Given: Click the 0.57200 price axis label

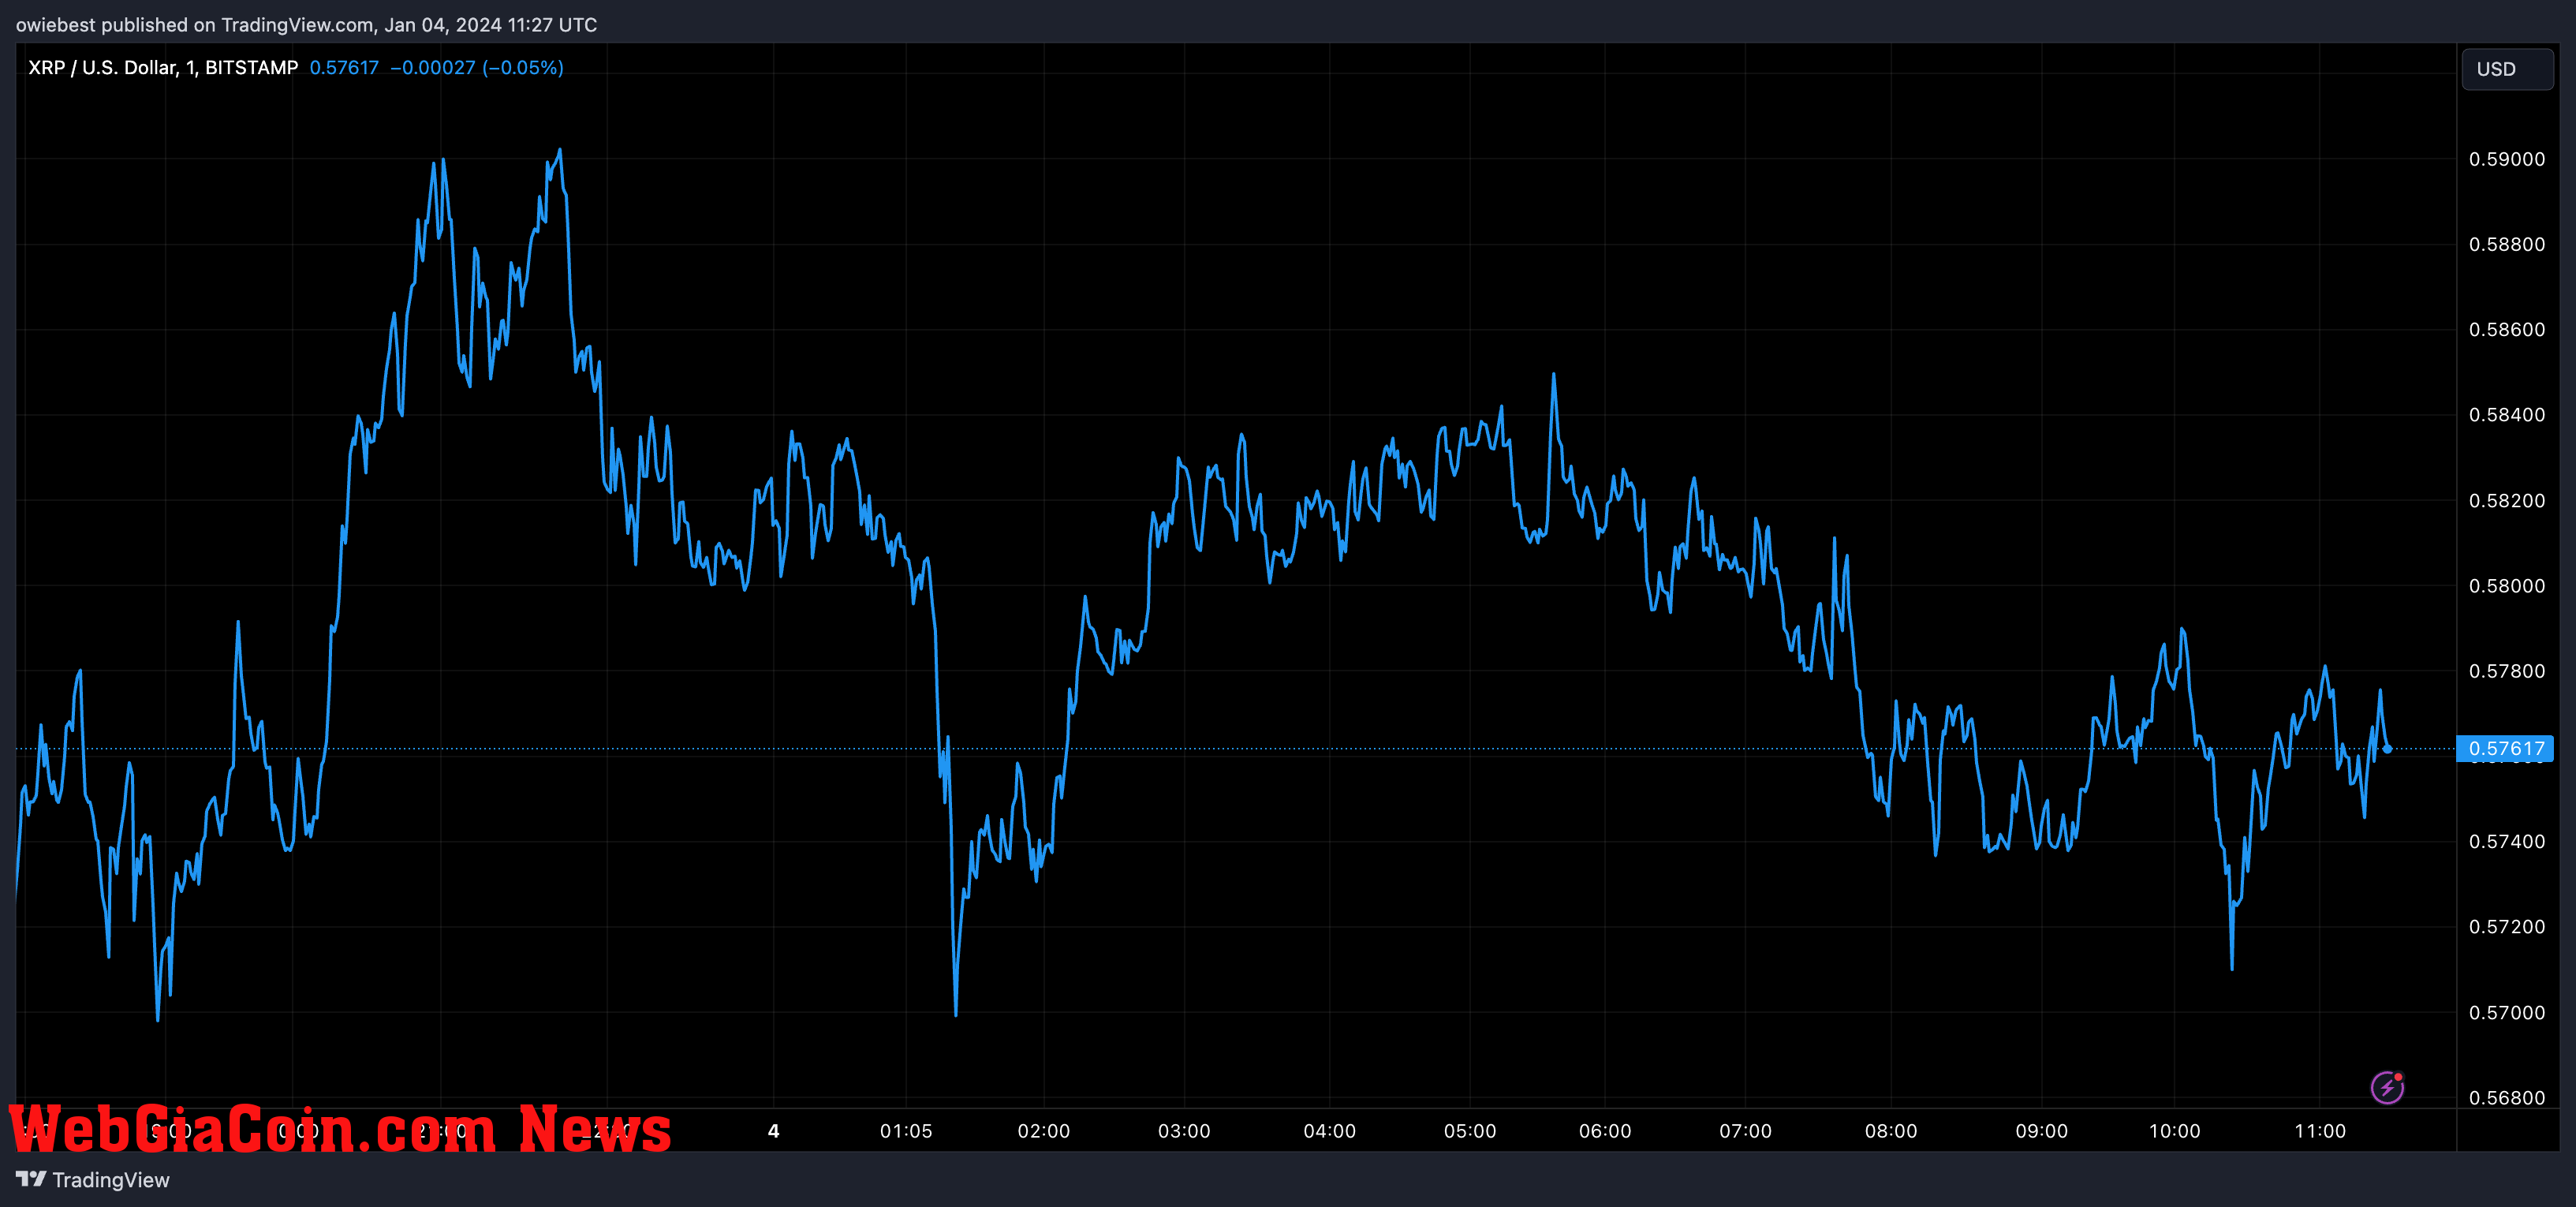Looking at the screenshot, I should click(x=2507, y=926).
